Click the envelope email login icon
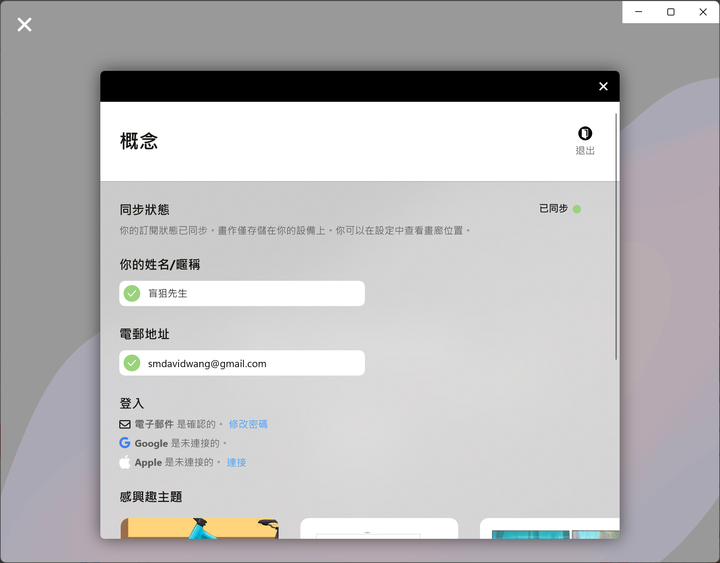The width and height of the screenshot is (720, 563). [125, 424]
